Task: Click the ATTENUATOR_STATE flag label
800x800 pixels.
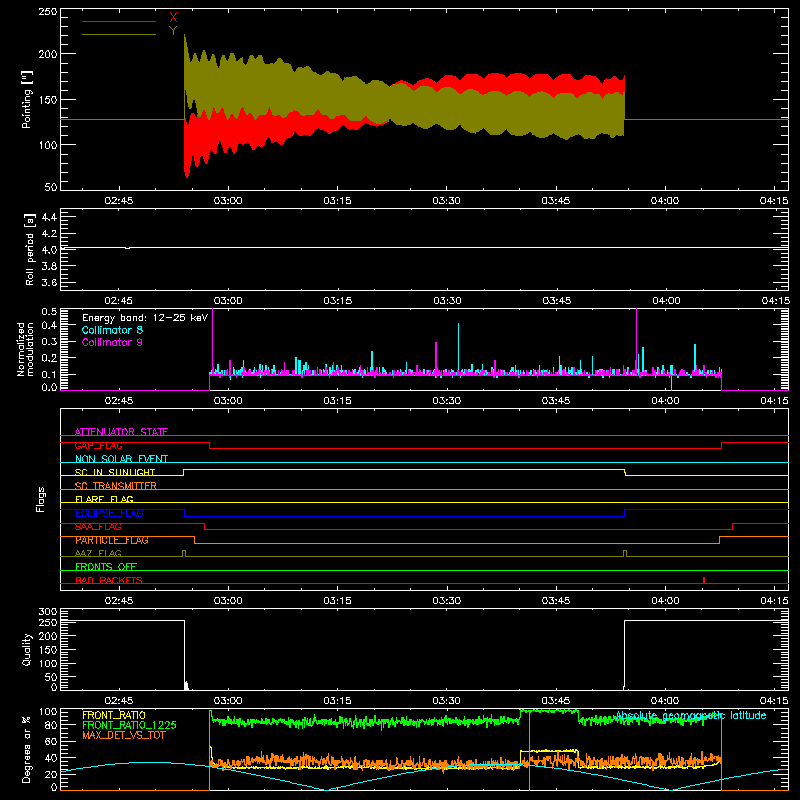Action: click(121, 432)
